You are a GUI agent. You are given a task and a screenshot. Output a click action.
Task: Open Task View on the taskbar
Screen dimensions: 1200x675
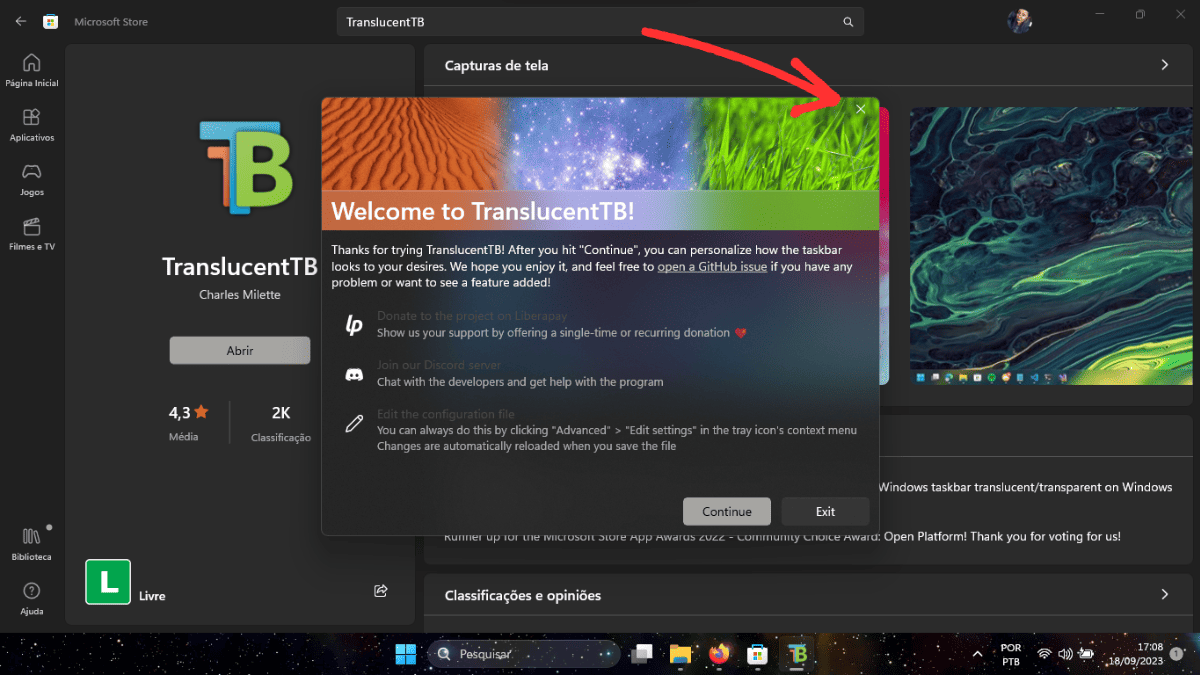[641, 654]
